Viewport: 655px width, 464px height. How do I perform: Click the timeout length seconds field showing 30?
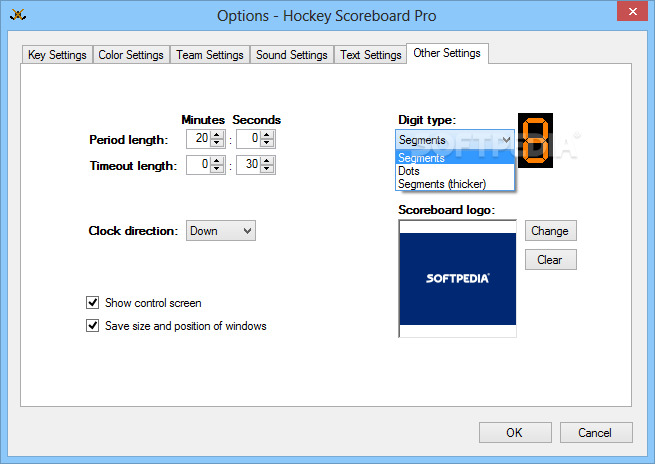point(249,165)
